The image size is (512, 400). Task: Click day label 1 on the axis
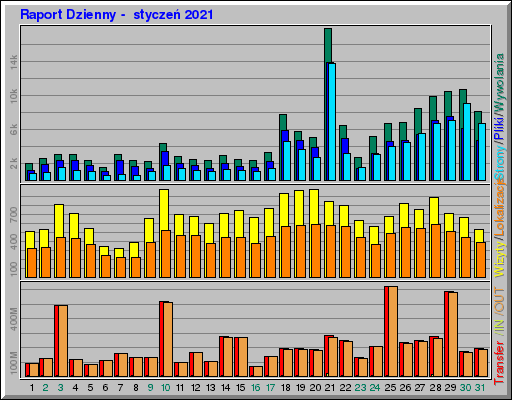point(32,388)
